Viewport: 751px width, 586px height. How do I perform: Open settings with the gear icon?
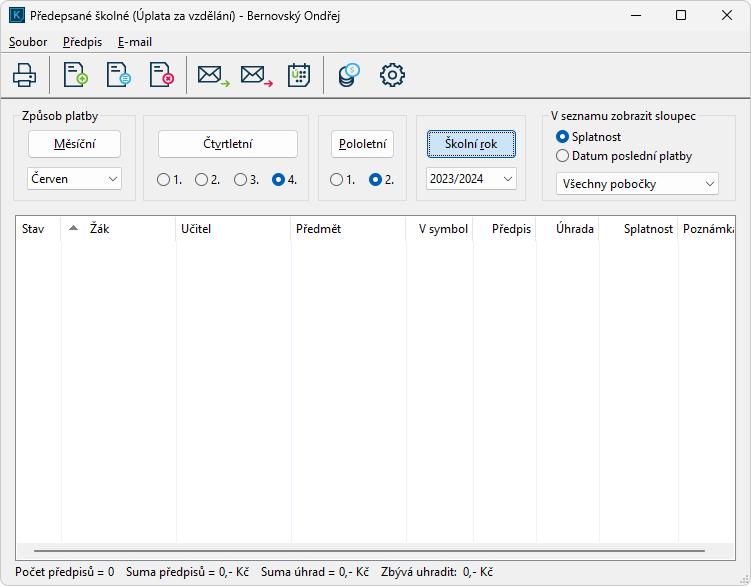point(392,75)
